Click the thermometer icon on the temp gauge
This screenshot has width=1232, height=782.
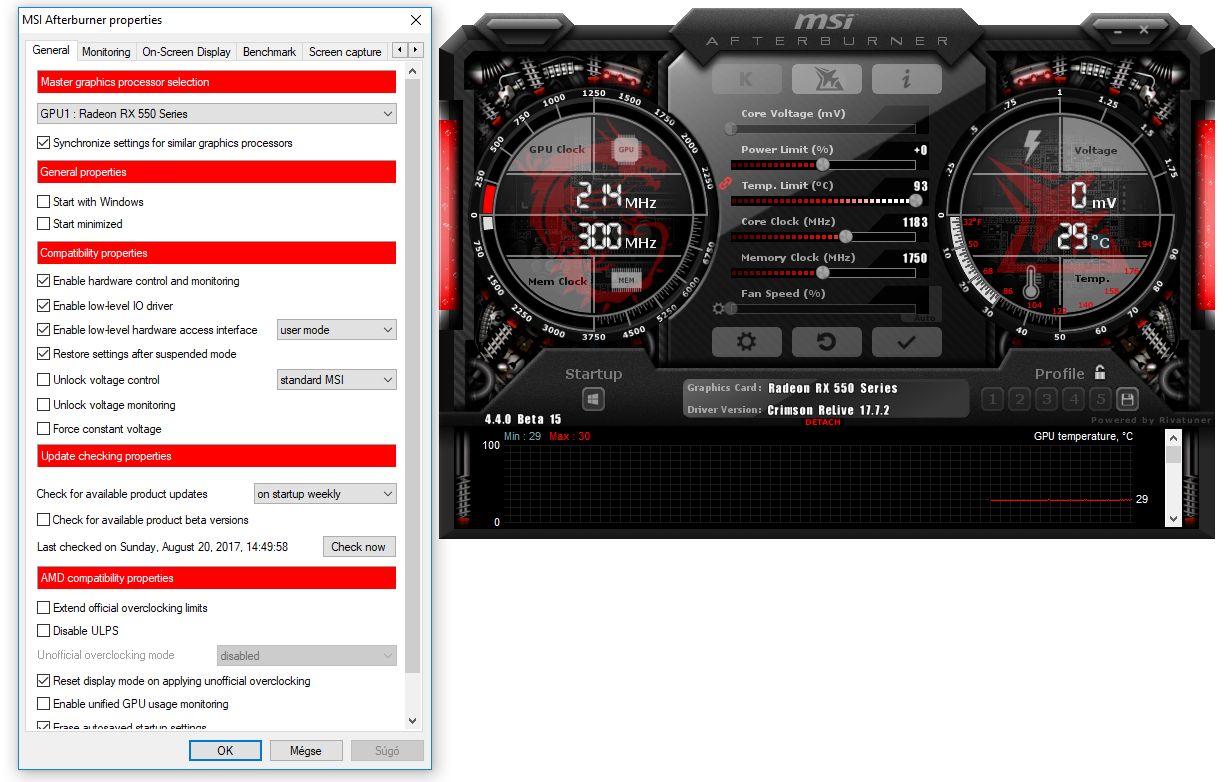[1033, 282]
